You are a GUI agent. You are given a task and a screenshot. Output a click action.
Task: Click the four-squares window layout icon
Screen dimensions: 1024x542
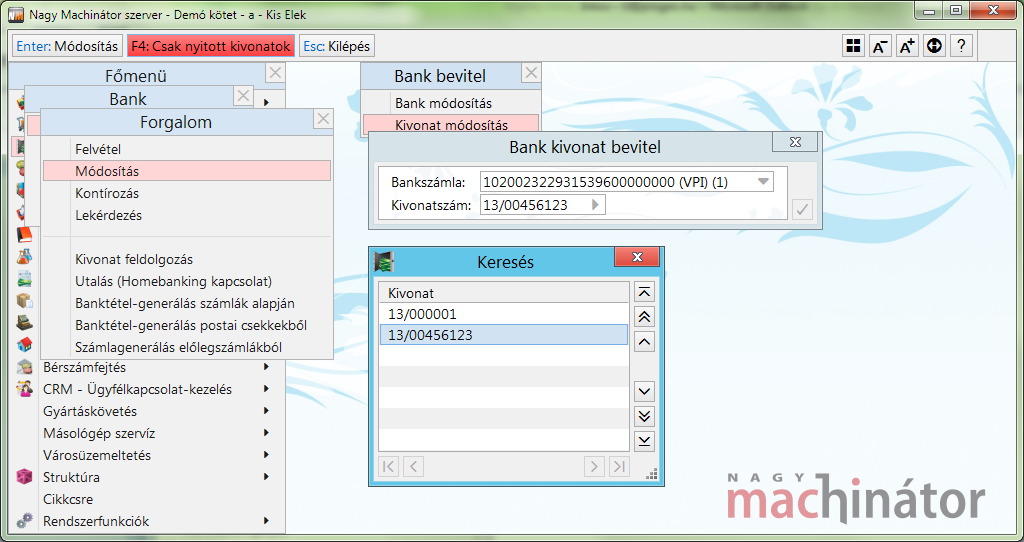click(x=853, y=46)
